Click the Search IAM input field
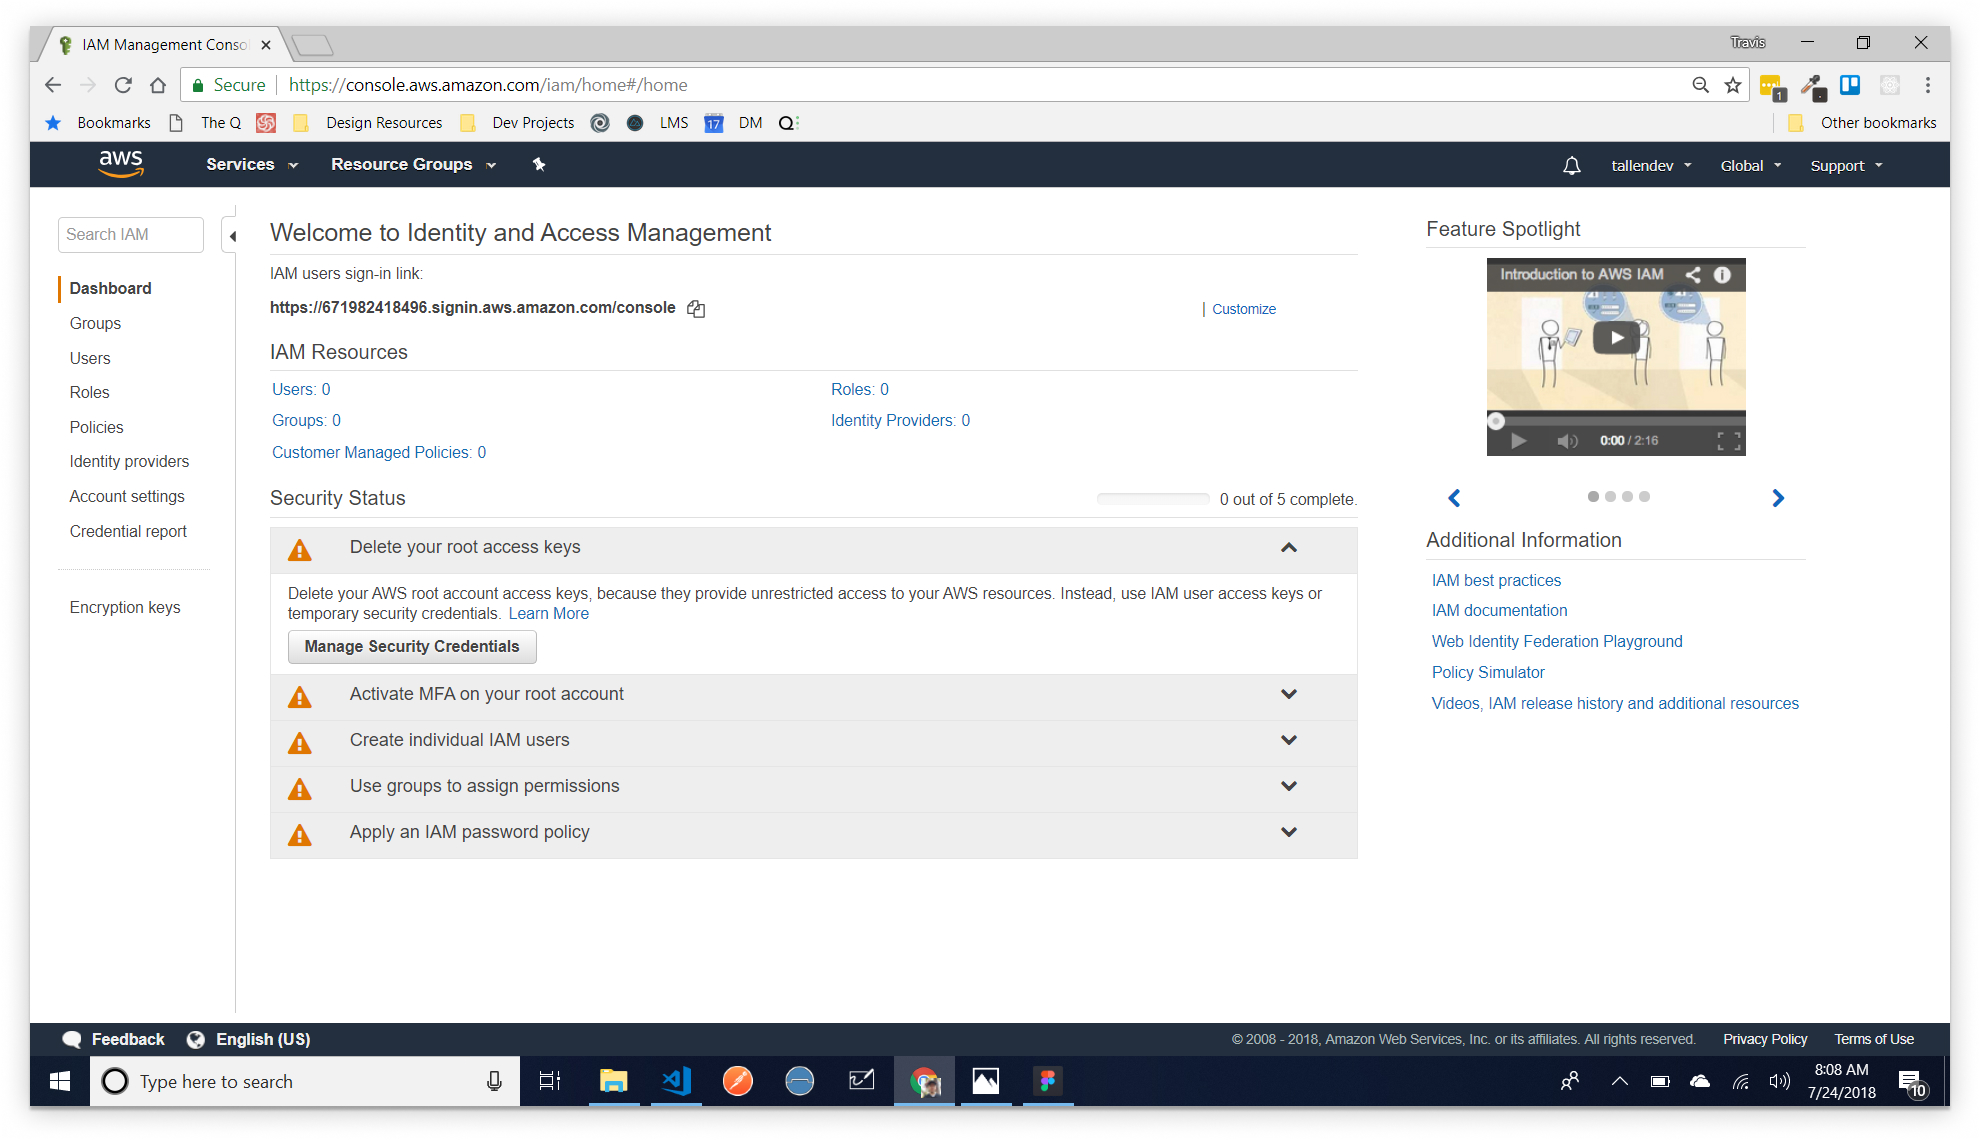Screen dimensions: 1980x1140 (x=130, y=235)
